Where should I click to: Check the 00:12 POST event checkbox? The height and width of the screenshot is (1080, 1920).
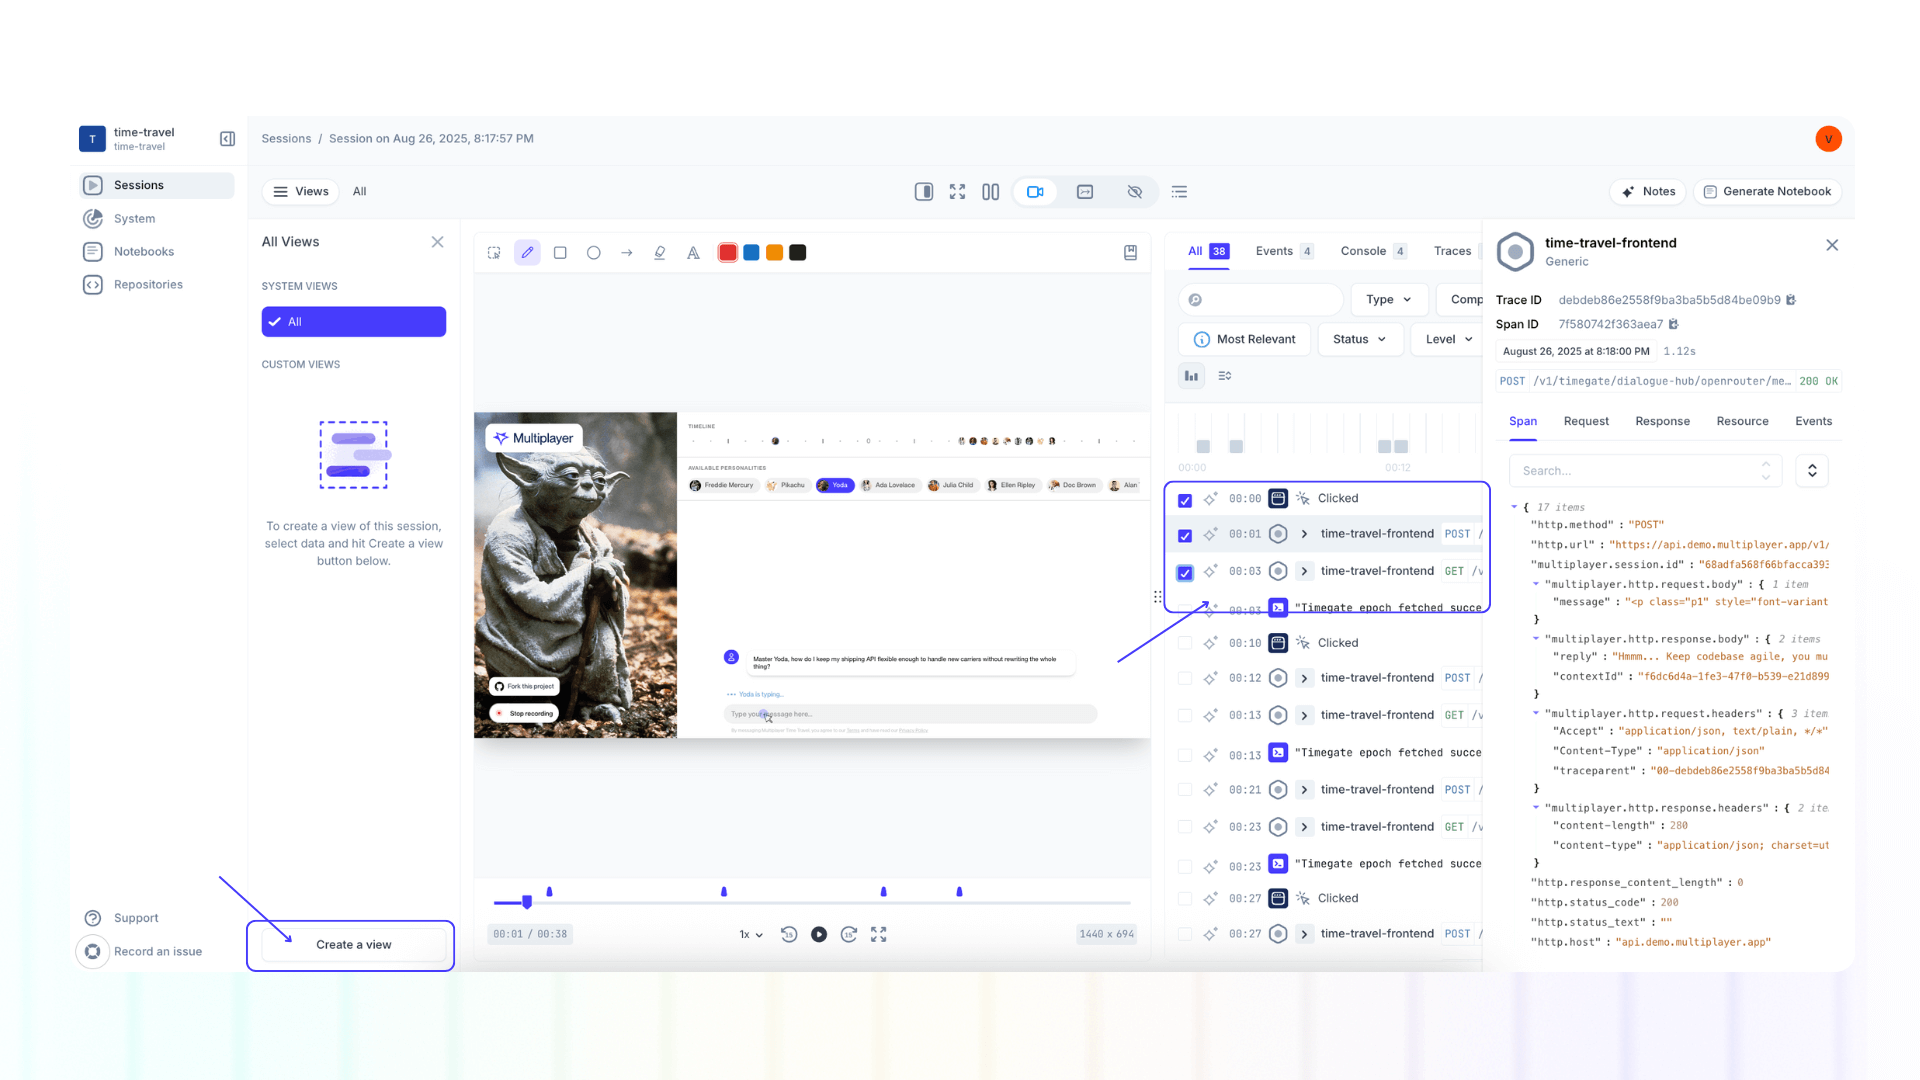[x=1185, y=678]
